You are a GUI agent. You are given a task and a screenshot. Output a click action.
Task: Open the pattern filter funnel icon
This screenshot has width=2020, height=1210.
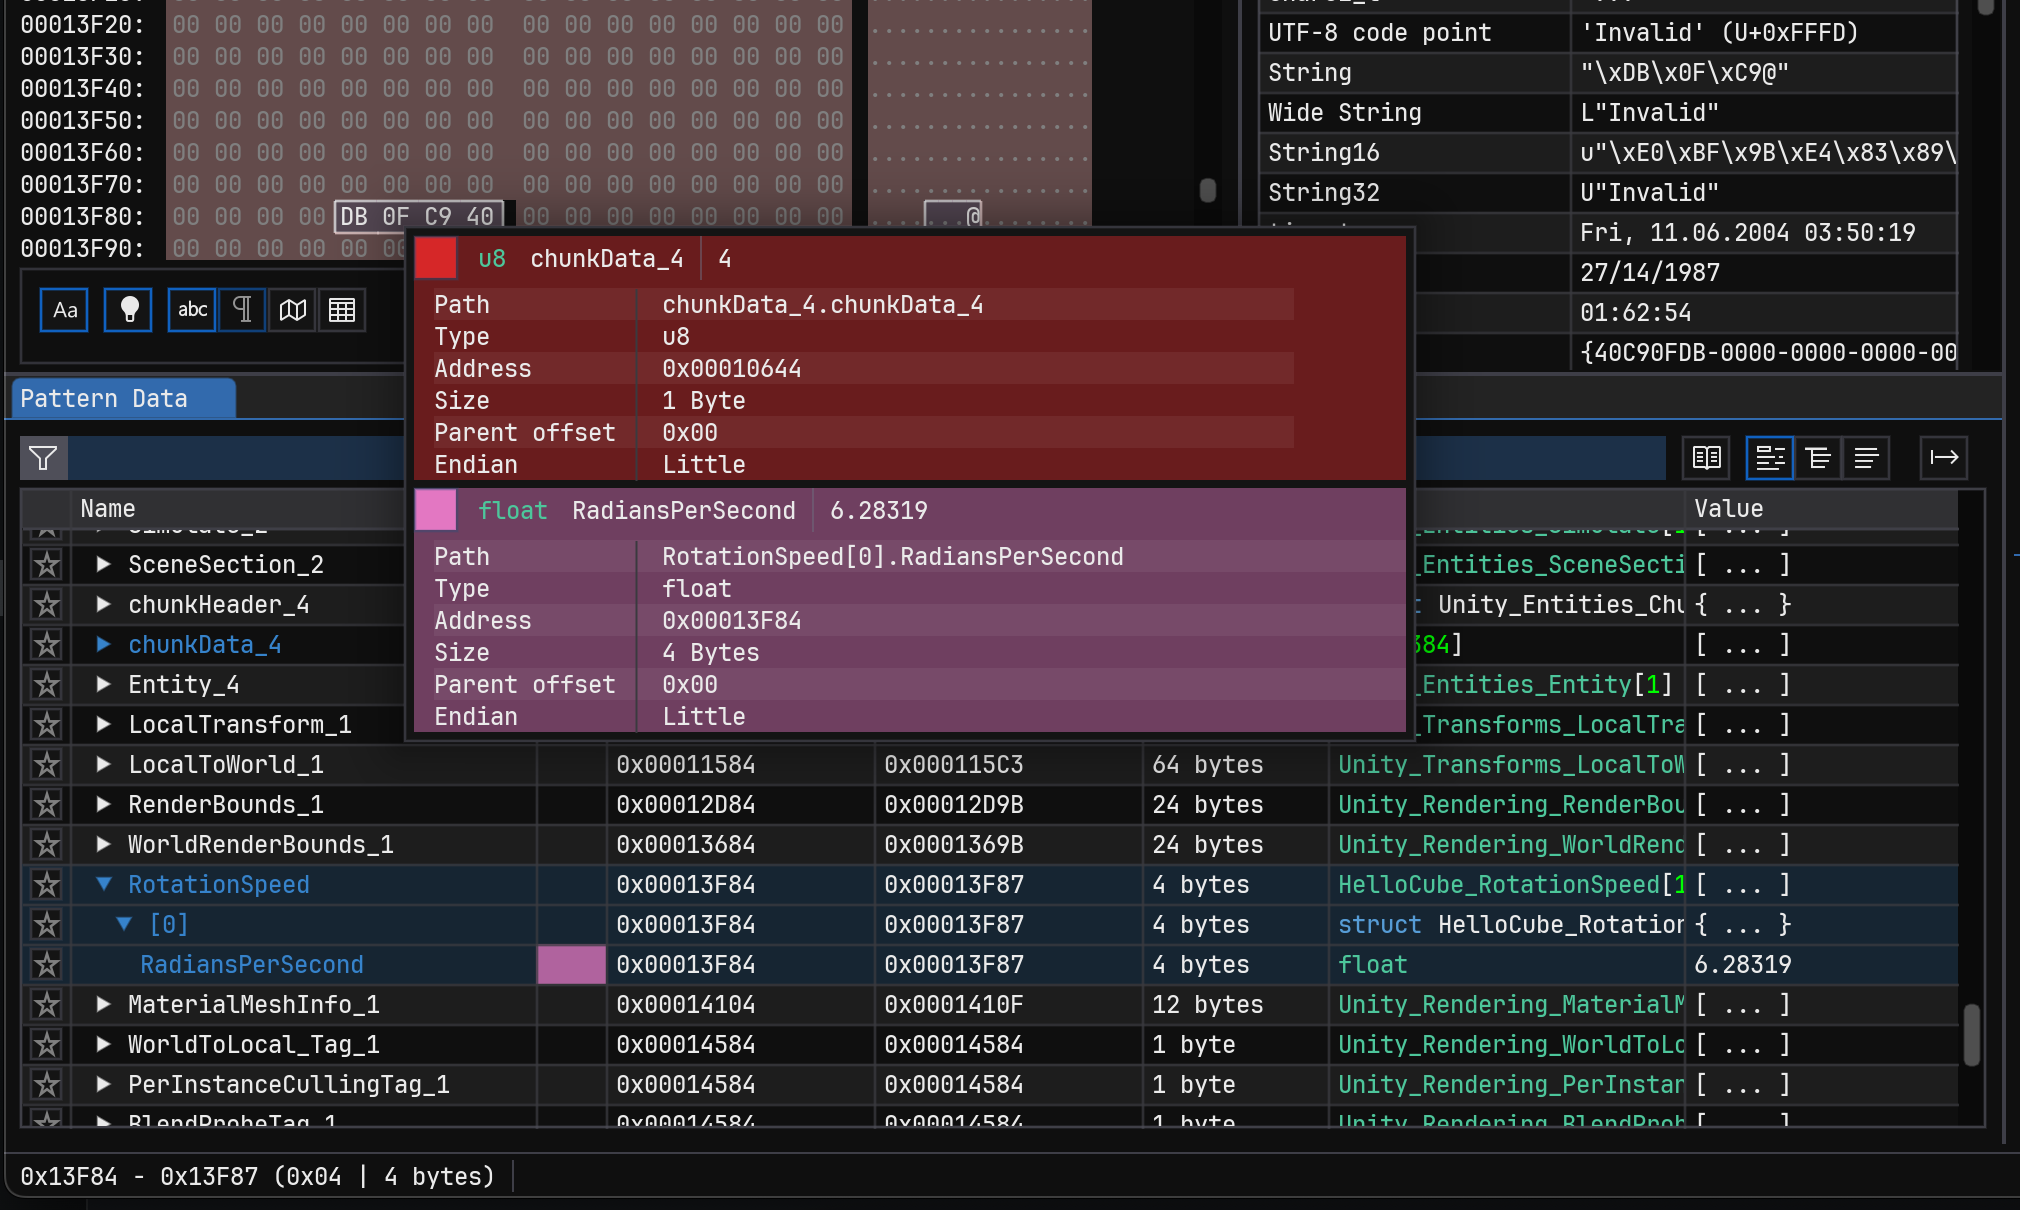(43, 458)
